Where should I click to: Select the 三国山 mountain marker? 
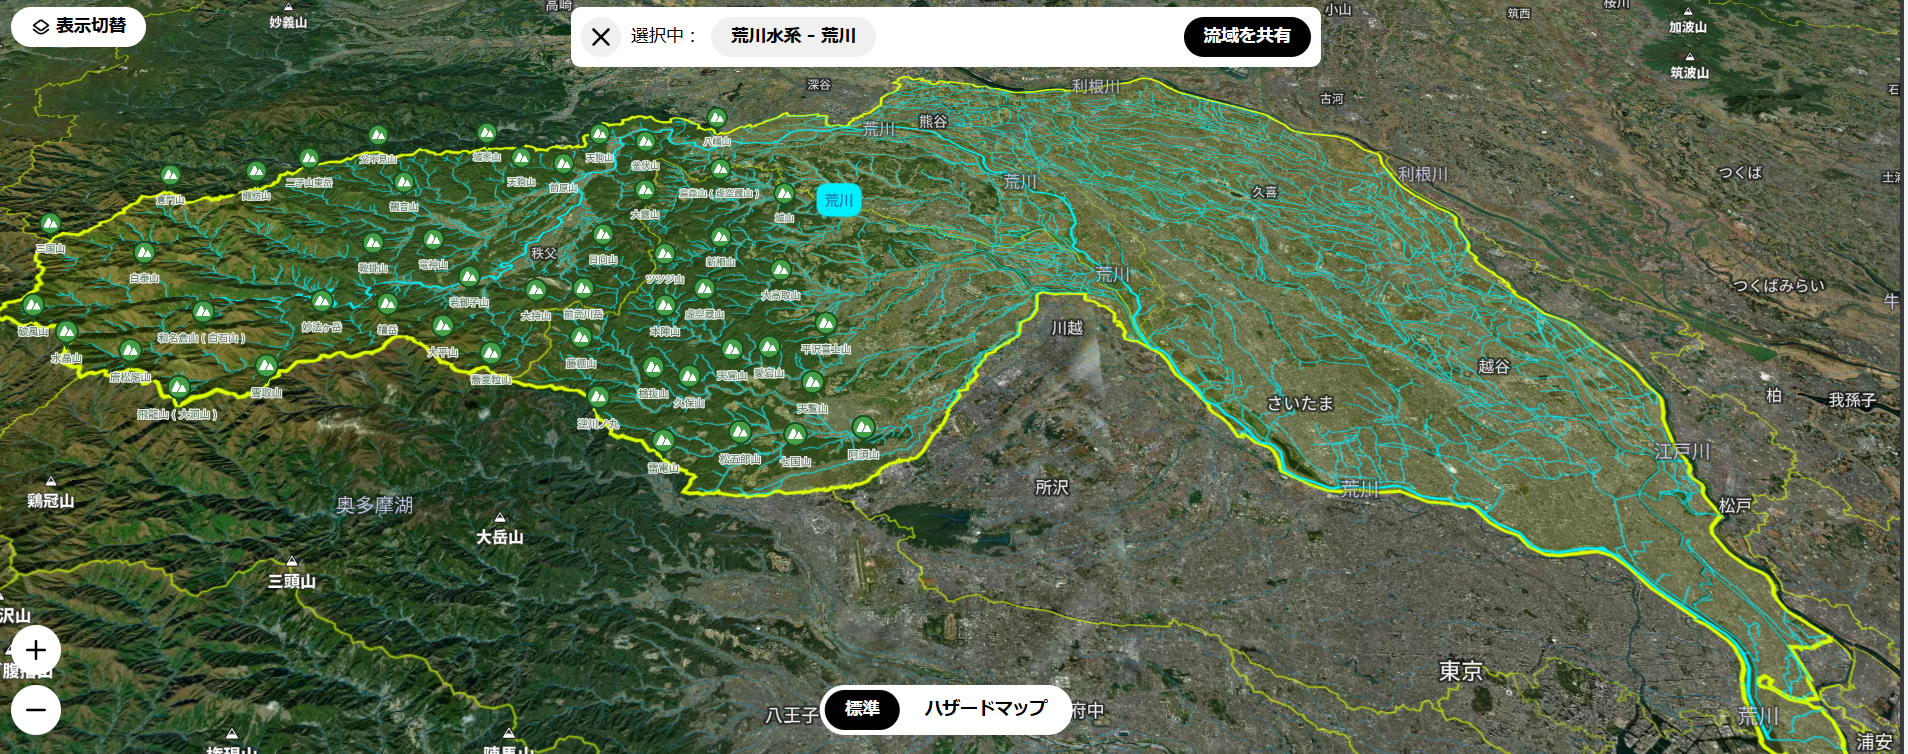50,224
